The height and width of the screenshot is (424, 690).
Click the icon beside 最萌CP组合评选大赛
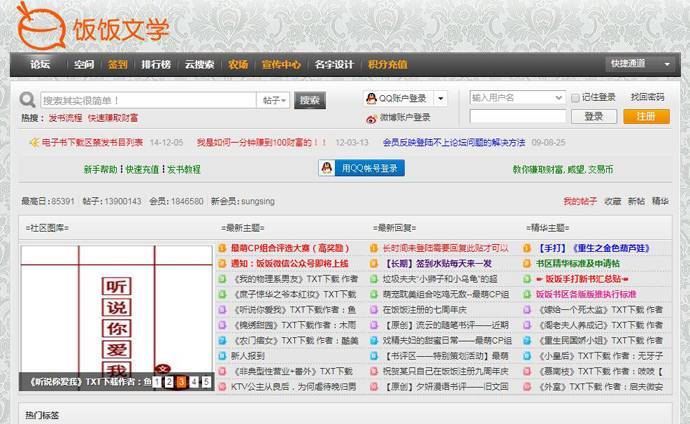click(x=223, y=248)
